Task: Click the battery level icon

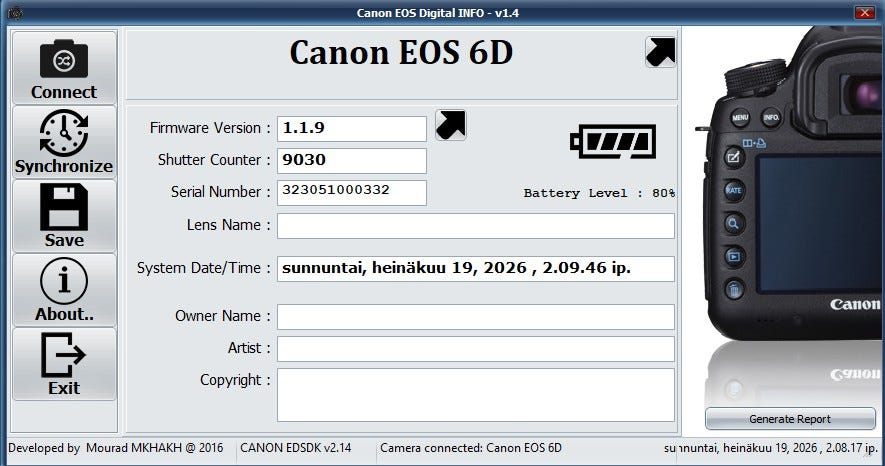Action: pyautogui.click(x=613, y=142)
